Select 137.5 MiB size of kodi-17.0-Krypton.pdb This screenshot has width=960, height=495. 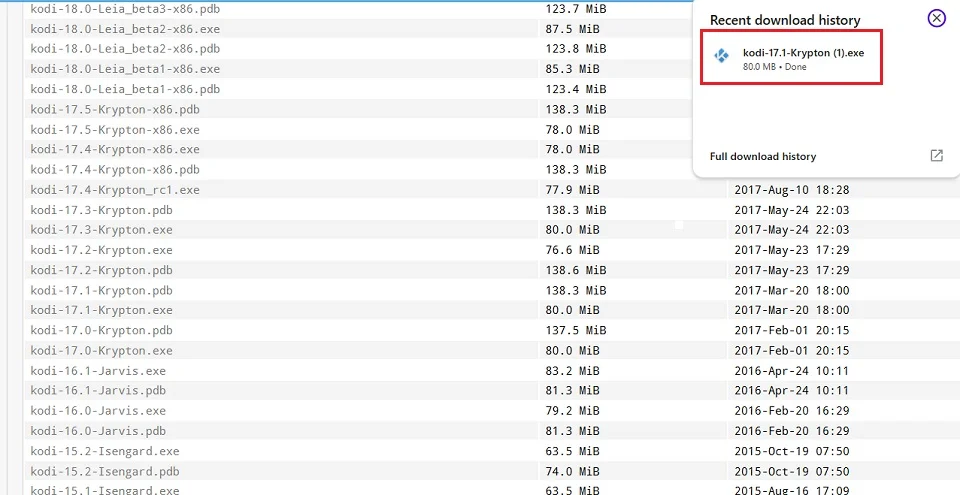pos(576,330)
